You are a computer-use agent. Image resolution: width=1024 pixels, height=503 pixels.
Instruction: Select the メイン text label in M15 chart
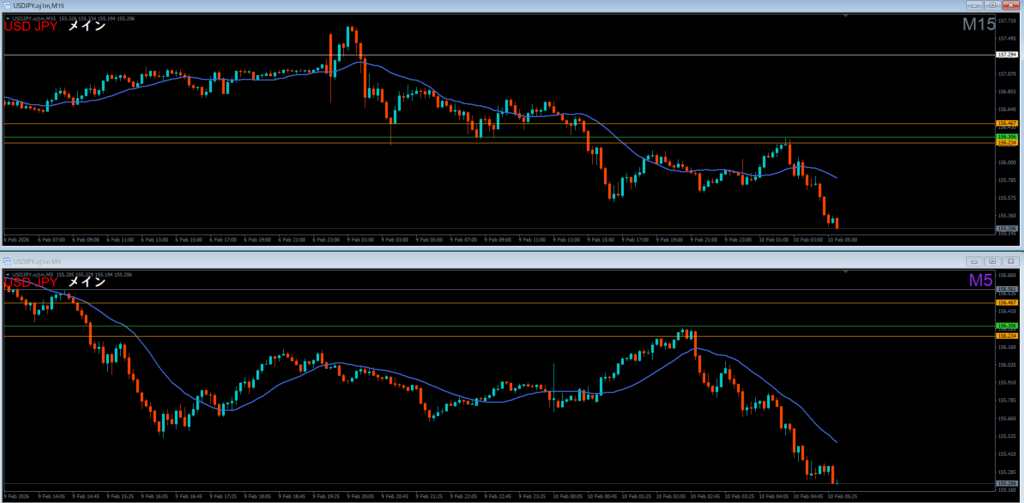87,28
